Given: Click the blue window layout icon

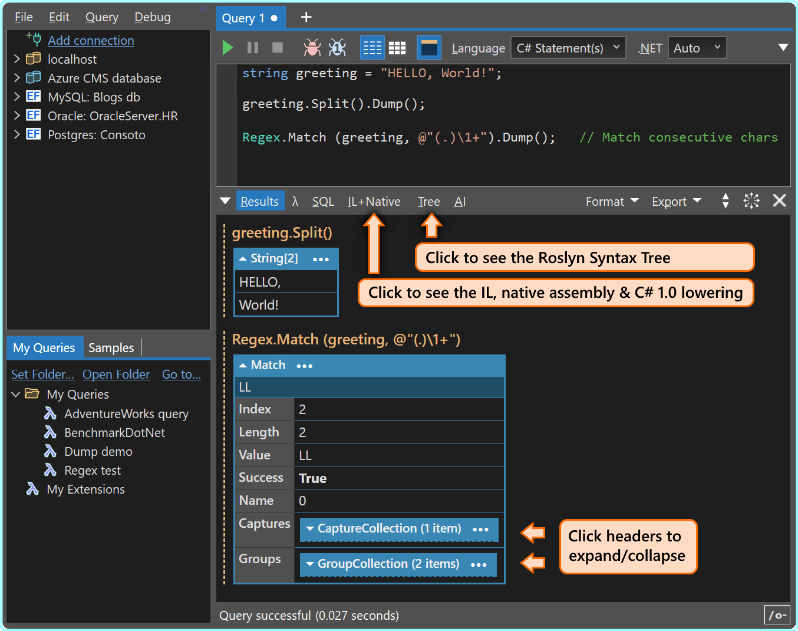Looking at the screenshot, I should tap(429, 48).
